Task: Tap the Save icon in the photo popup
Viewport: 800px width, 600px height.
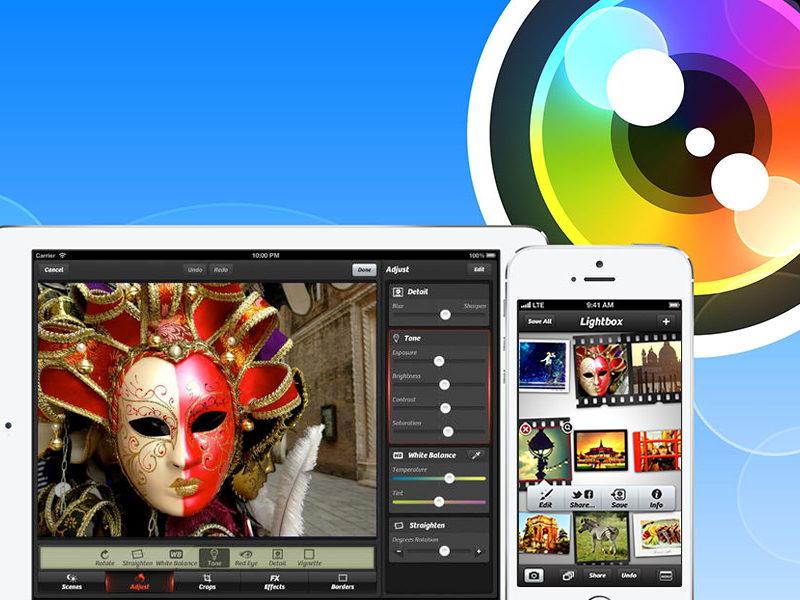Action: click(x=619, y=494)
